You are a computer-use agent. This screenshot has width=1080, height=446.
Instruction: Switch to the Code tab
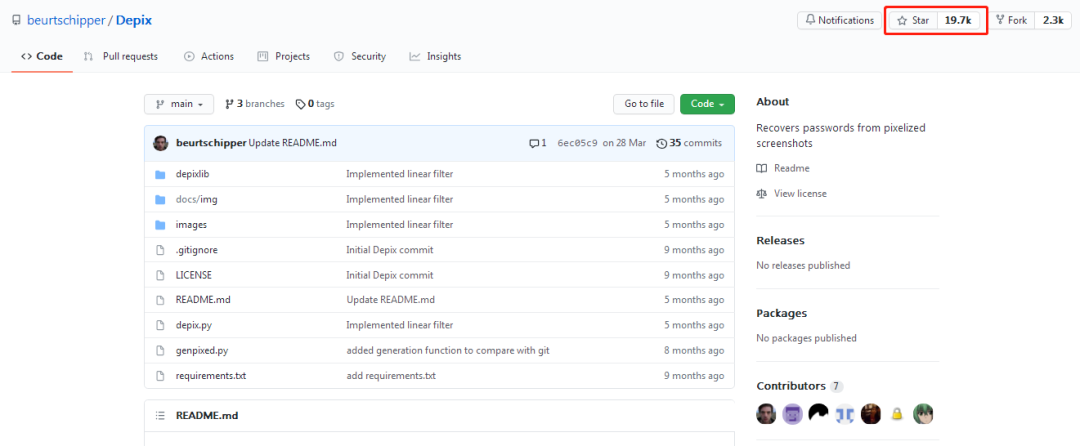pos(42,56)
